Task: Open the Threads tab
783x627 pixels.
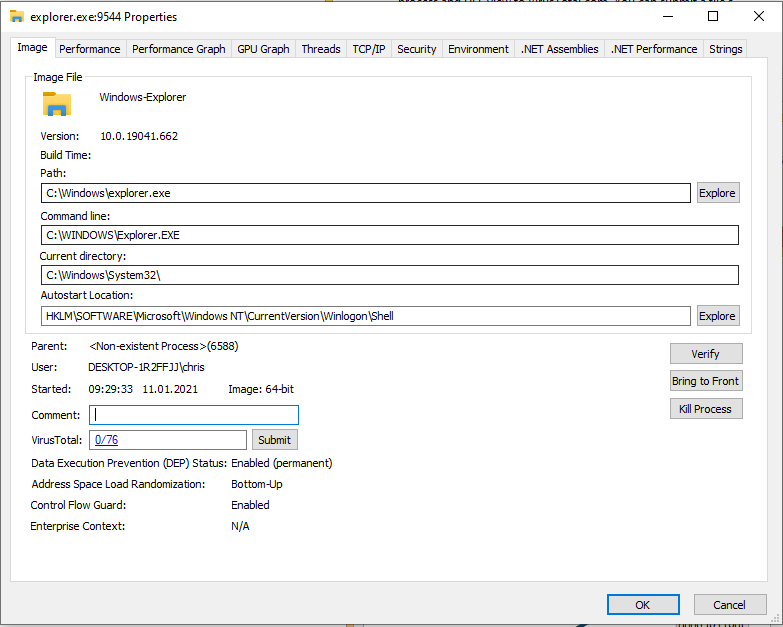Action: (x=321, y=49)
